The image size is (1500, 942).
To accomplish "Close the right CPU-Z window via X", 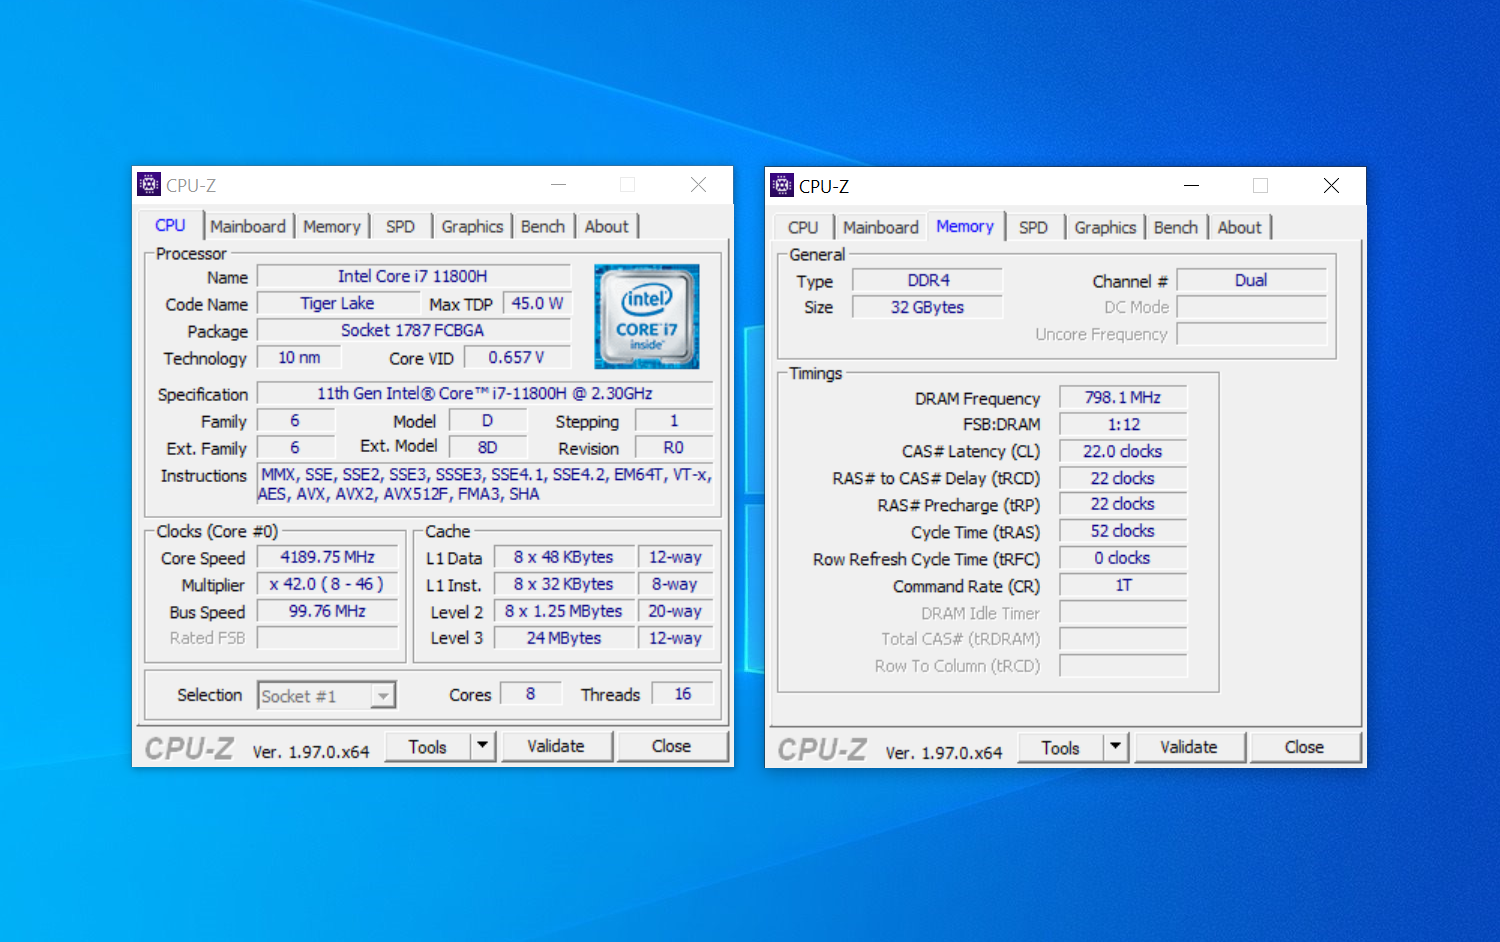I will (x=1331, y=185).
